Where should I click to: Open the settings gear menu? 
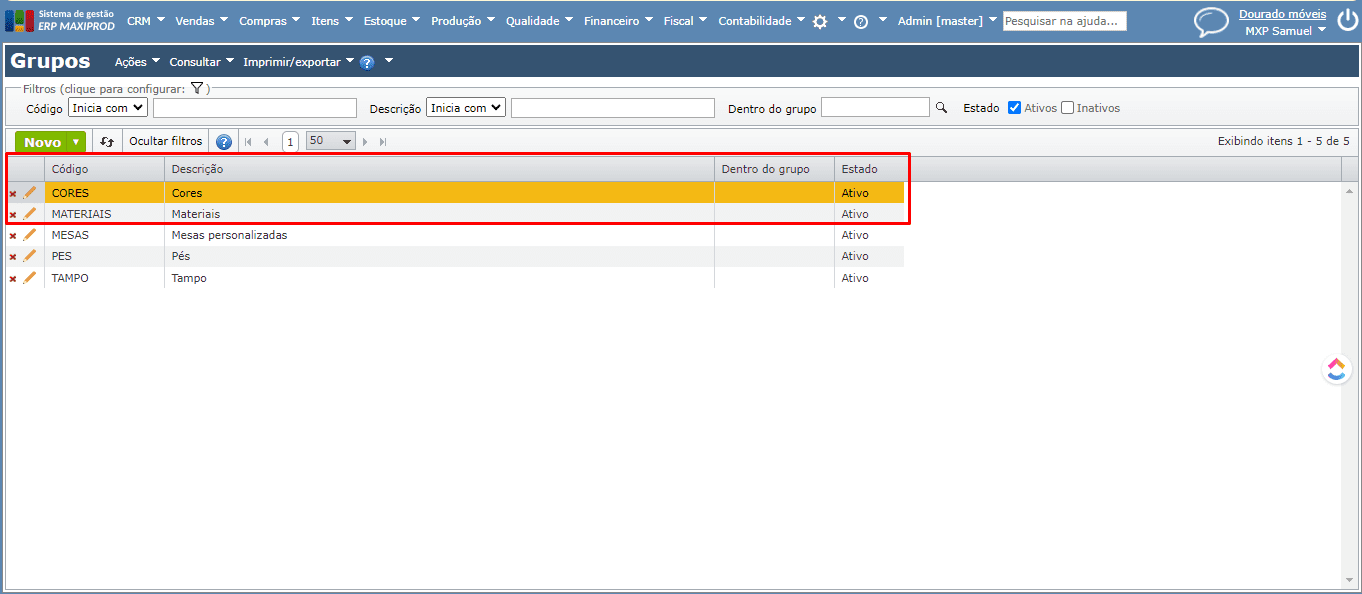point(820,21)
